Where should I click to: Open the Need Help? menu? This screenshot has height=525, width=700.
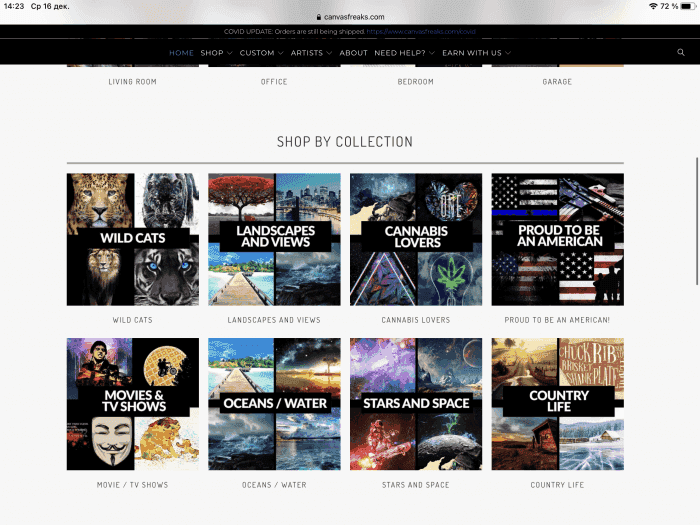(x=403, y=52)
